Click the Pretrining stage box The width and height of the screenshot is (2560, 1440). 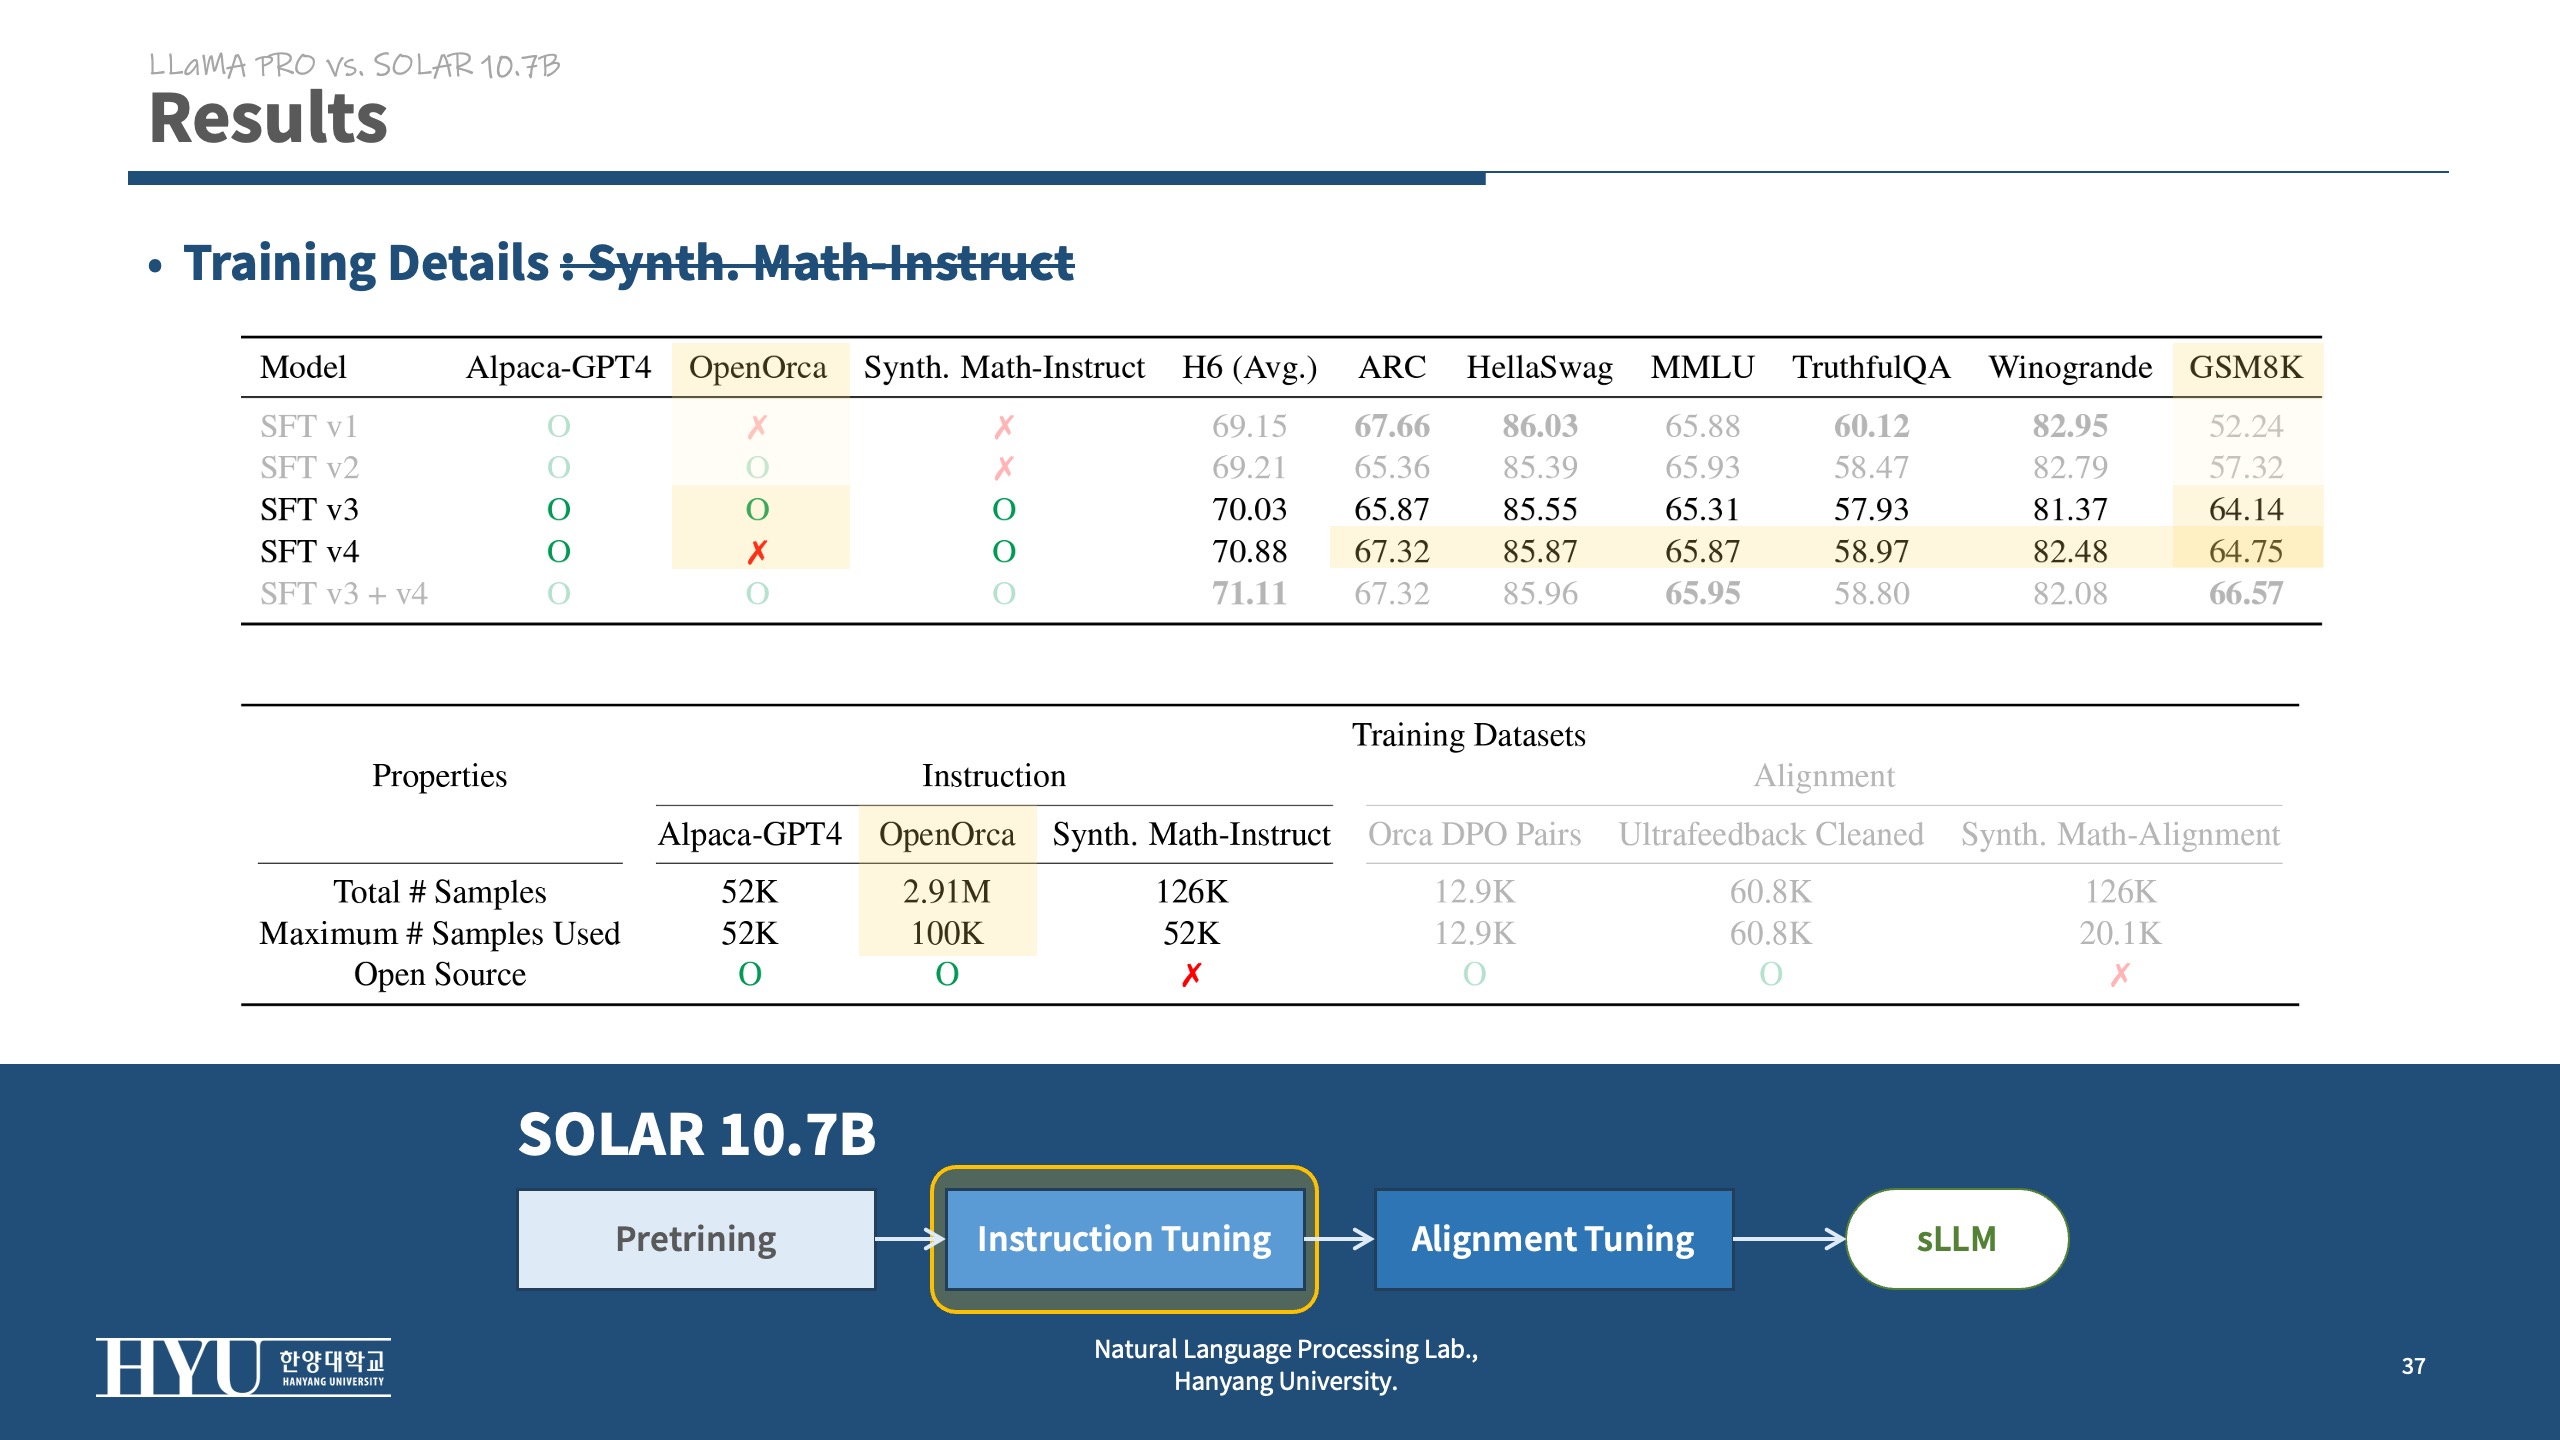point(696,1239)
